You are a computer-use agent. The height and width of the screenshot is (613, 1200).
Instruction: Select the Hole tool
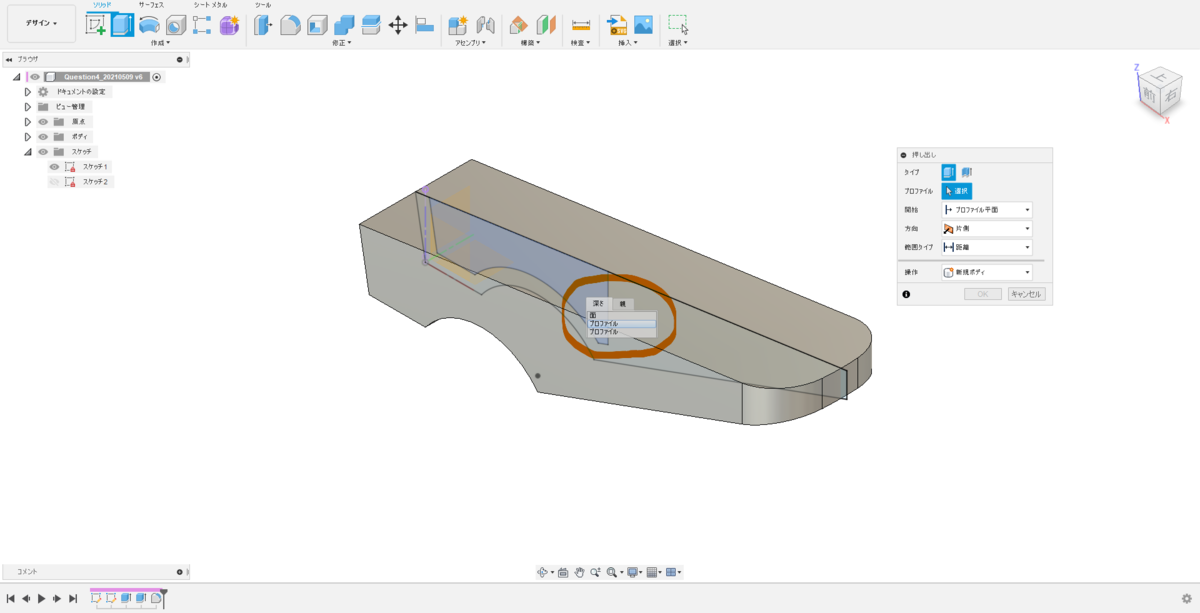click(176, 25)
